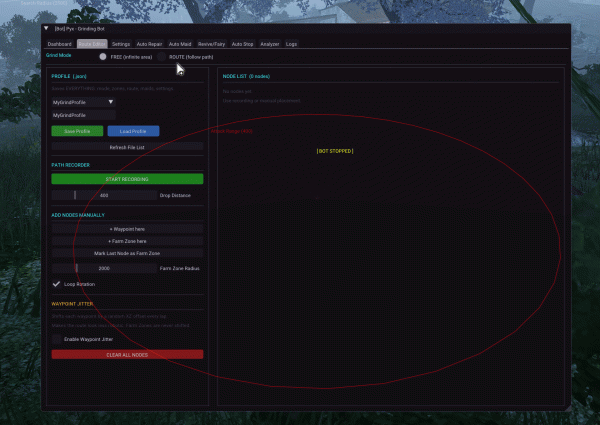Select FREE (infinite area) grind mode
Viewport: 600px width, 425px height.
(103, 57)
